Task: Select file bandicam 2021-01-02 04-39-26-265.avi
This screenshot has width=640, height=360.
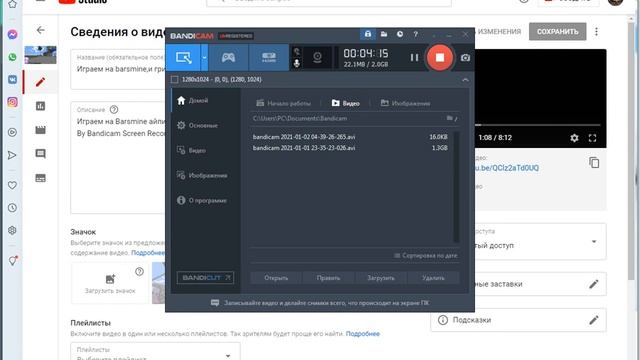Action: coord(350,137)
